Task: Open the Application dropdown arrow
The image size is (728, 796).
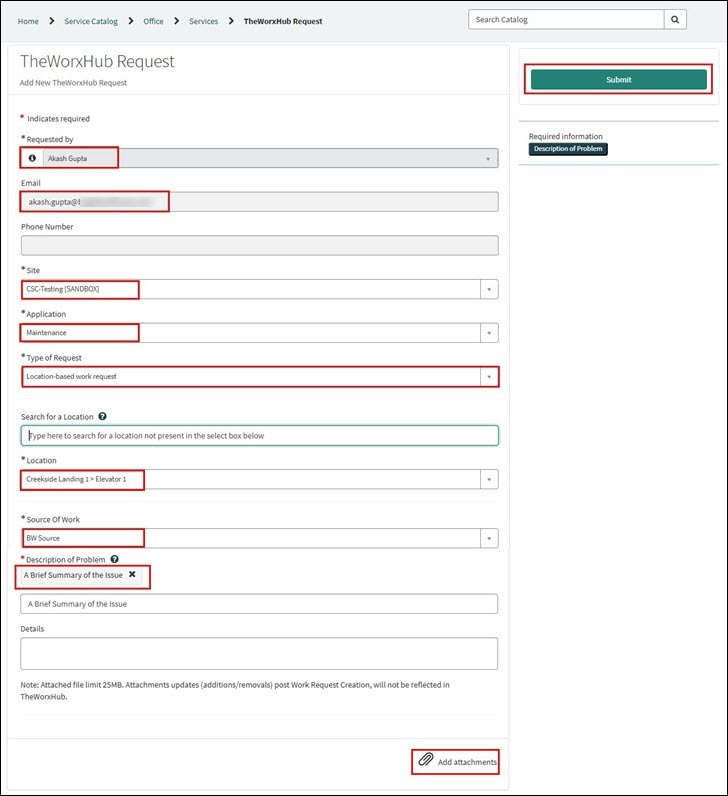Action: tap(489, 333)
